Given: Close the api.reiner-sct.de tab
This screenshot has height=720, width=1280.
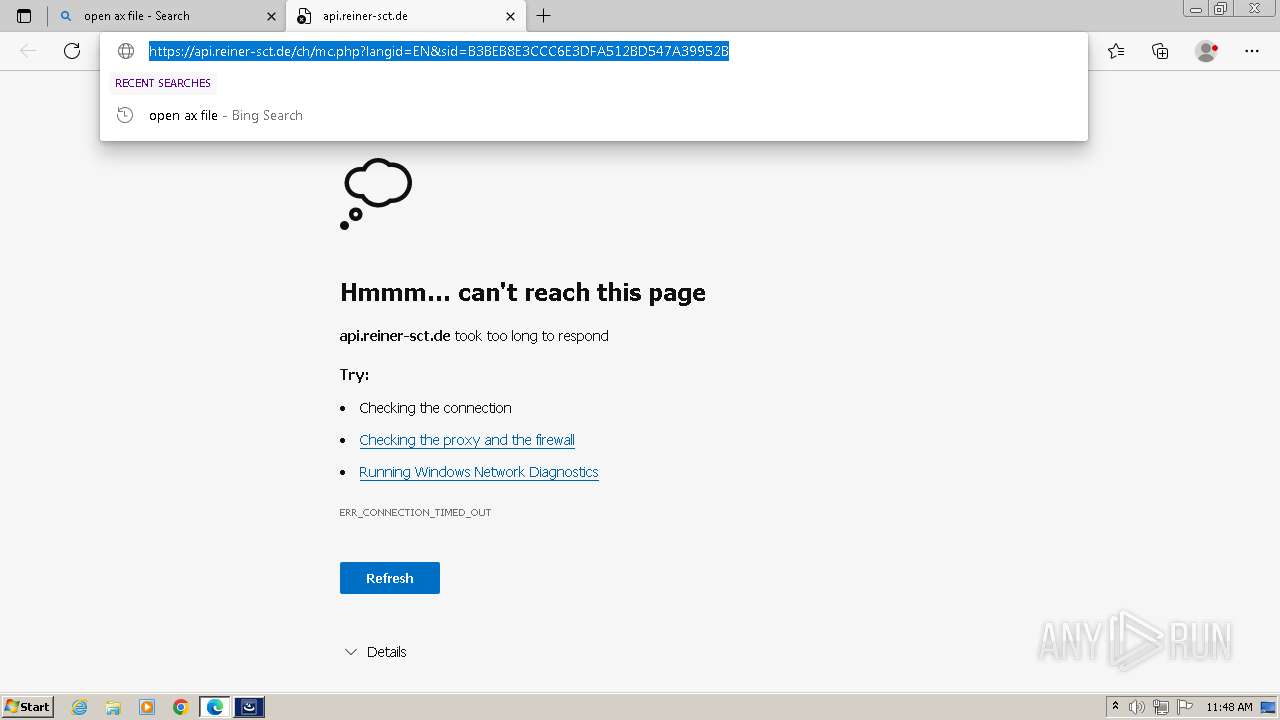Looking at the screenshot, I should click(510, 16).
